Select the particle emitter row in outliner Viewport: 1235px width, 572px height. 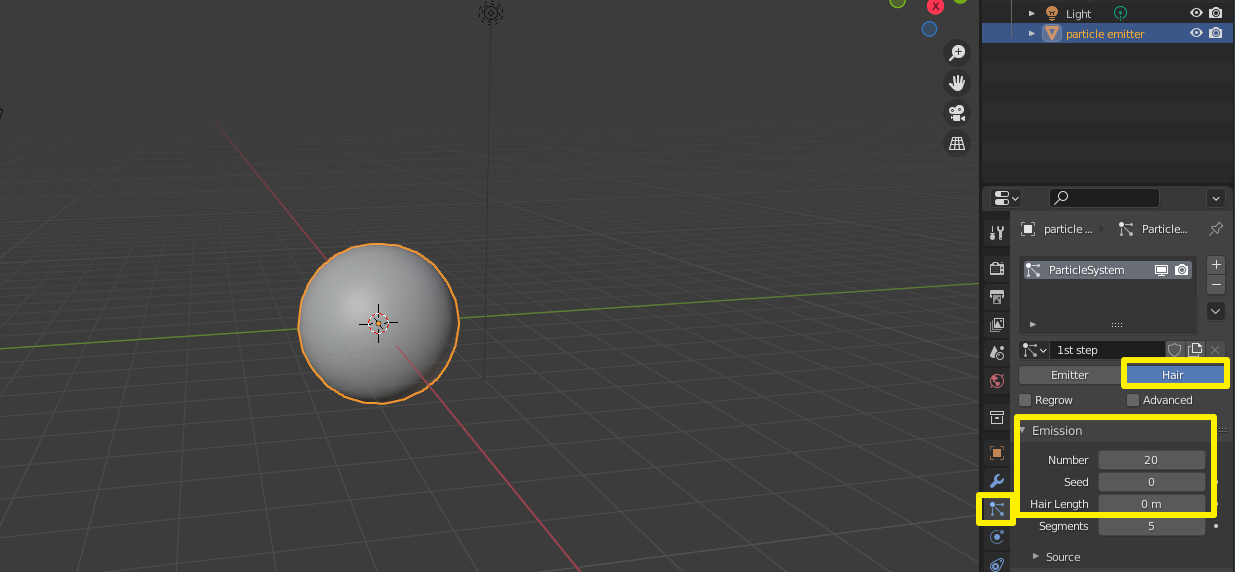pyautogui.click(x=1108, y=33)
